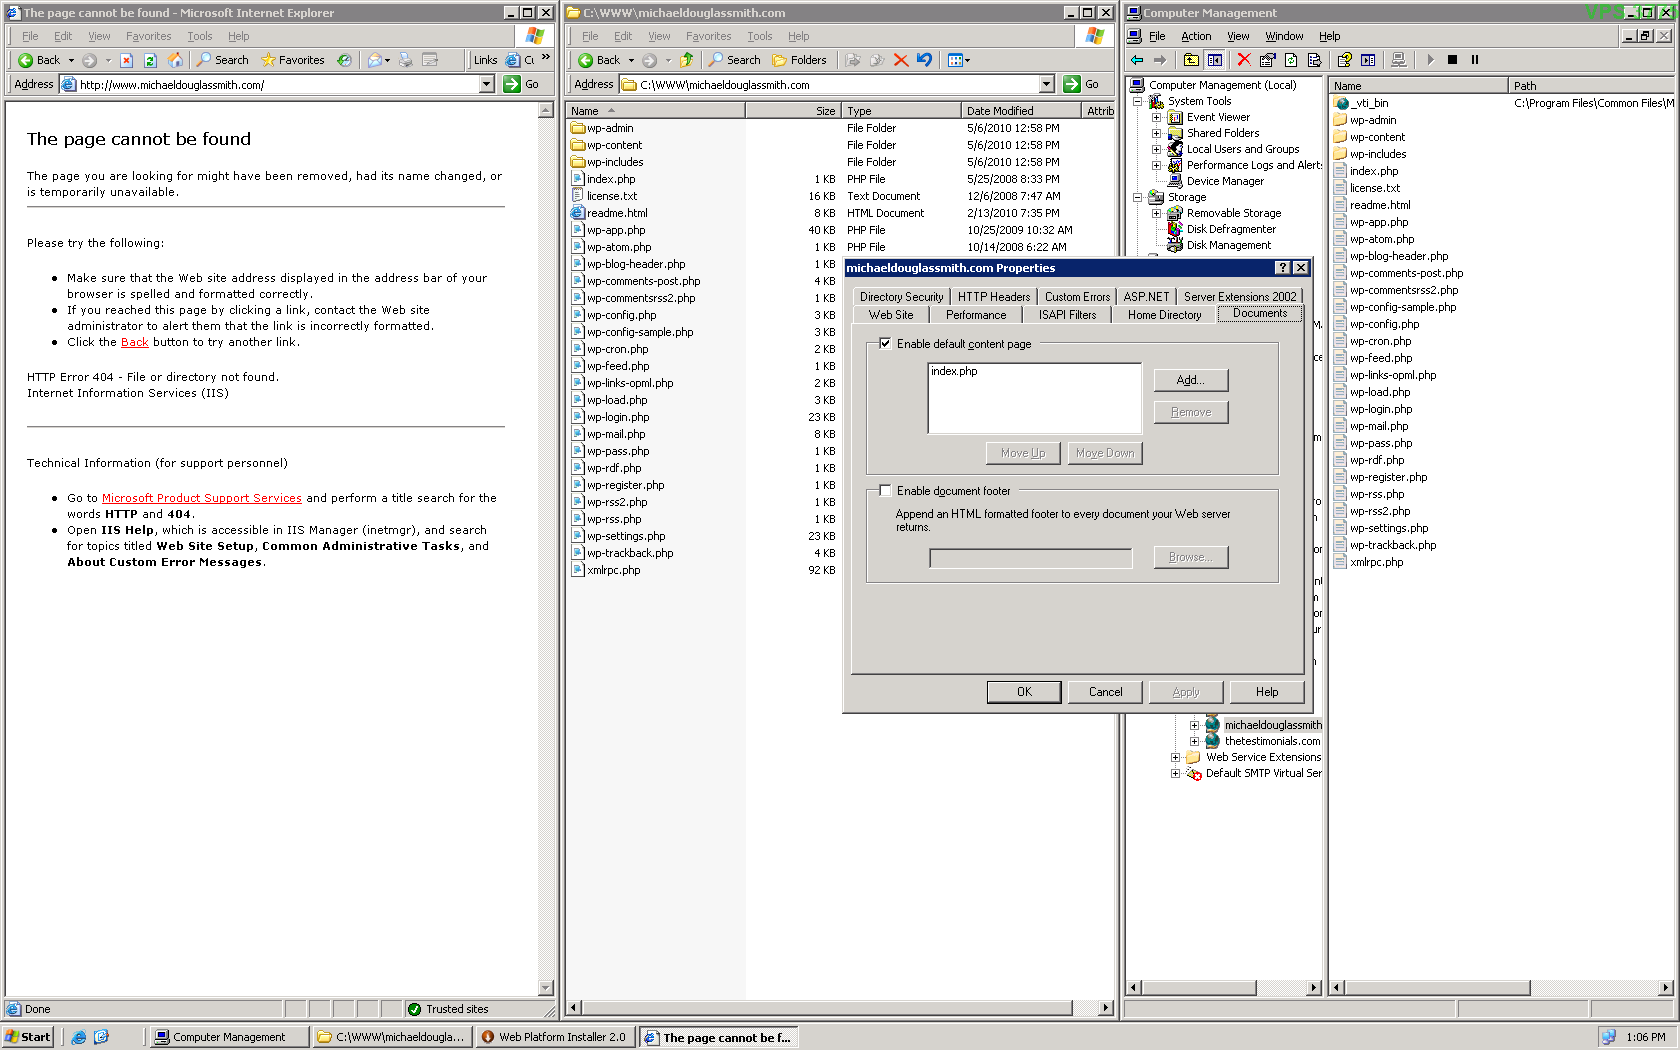Click the Add... button for default documents
The width and height of the screenshot is (1680, 1050).
1190,380
